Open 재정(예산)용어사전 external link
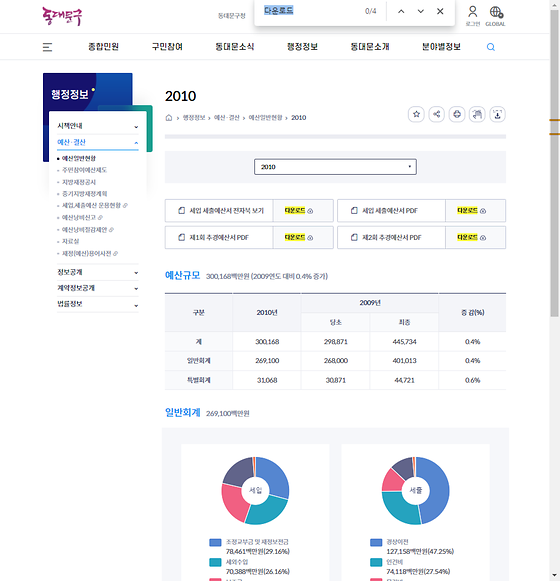Viewport: 560px width, 581px height. 90,253
